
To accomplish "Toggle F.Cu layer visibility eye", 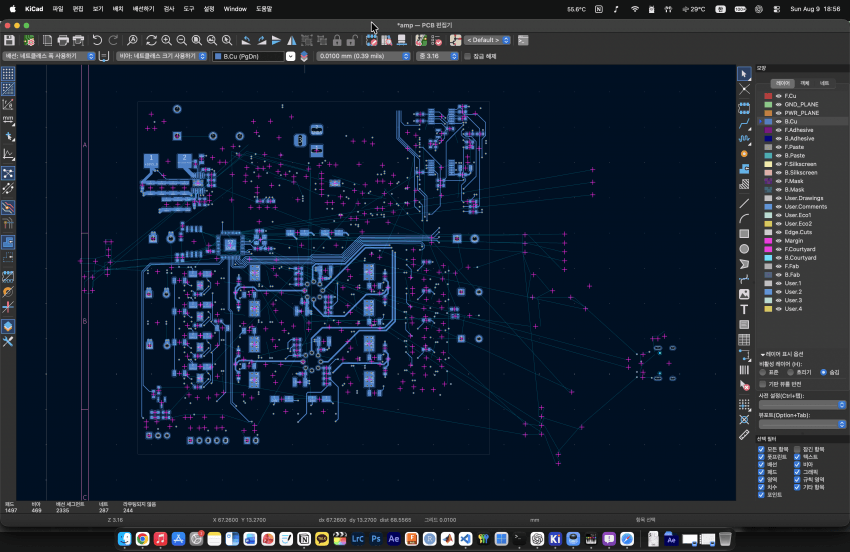I will [x=778, y=96].
